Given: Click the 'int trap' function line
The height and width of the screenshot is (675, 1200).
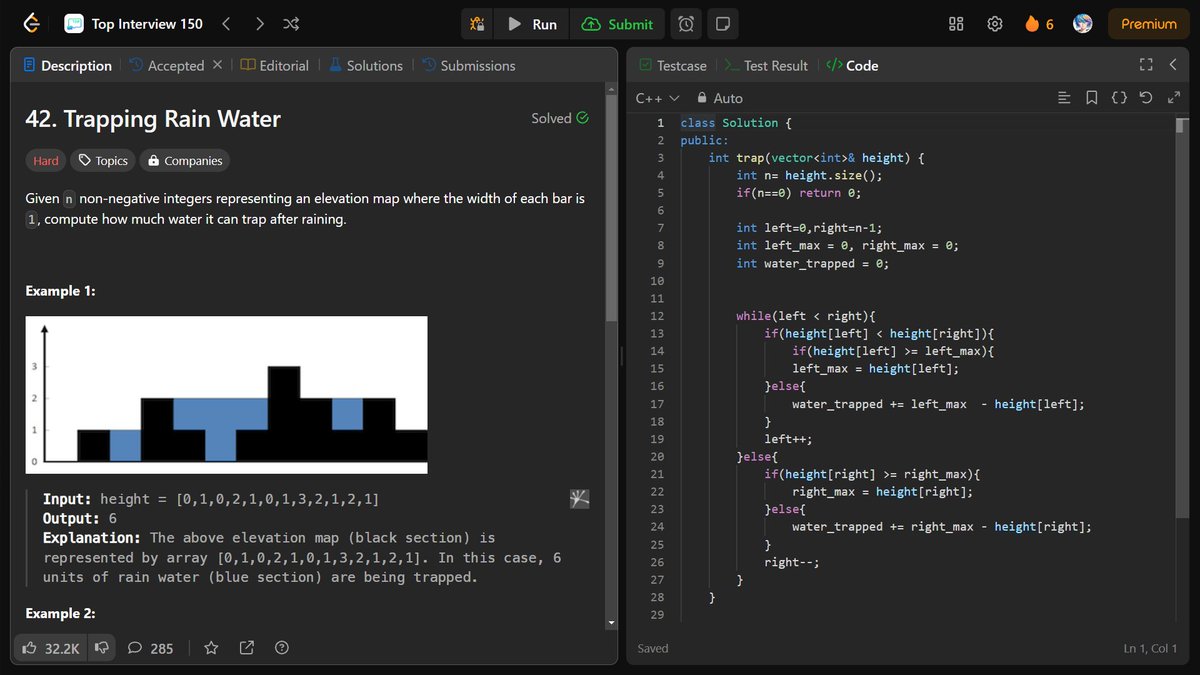Looking at the screenshot, I should (x=816, y=158).
